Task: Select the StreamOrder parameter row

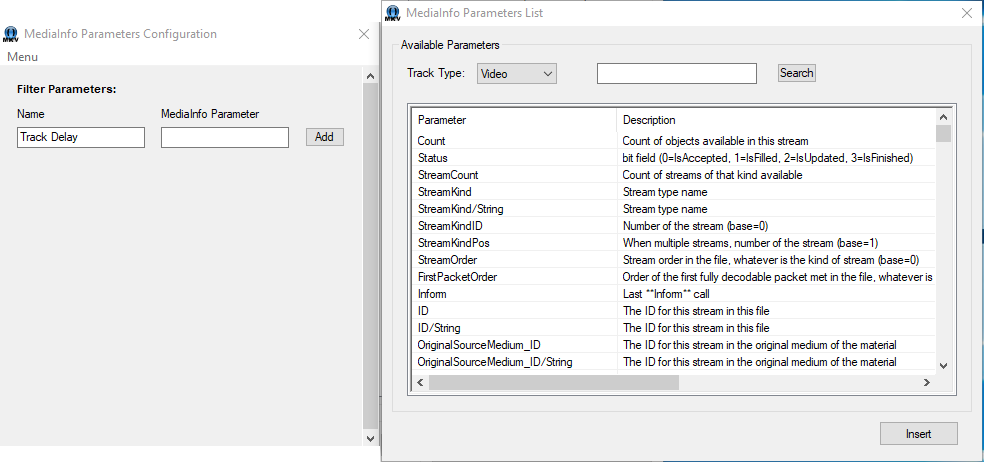Action: (673, 260)
